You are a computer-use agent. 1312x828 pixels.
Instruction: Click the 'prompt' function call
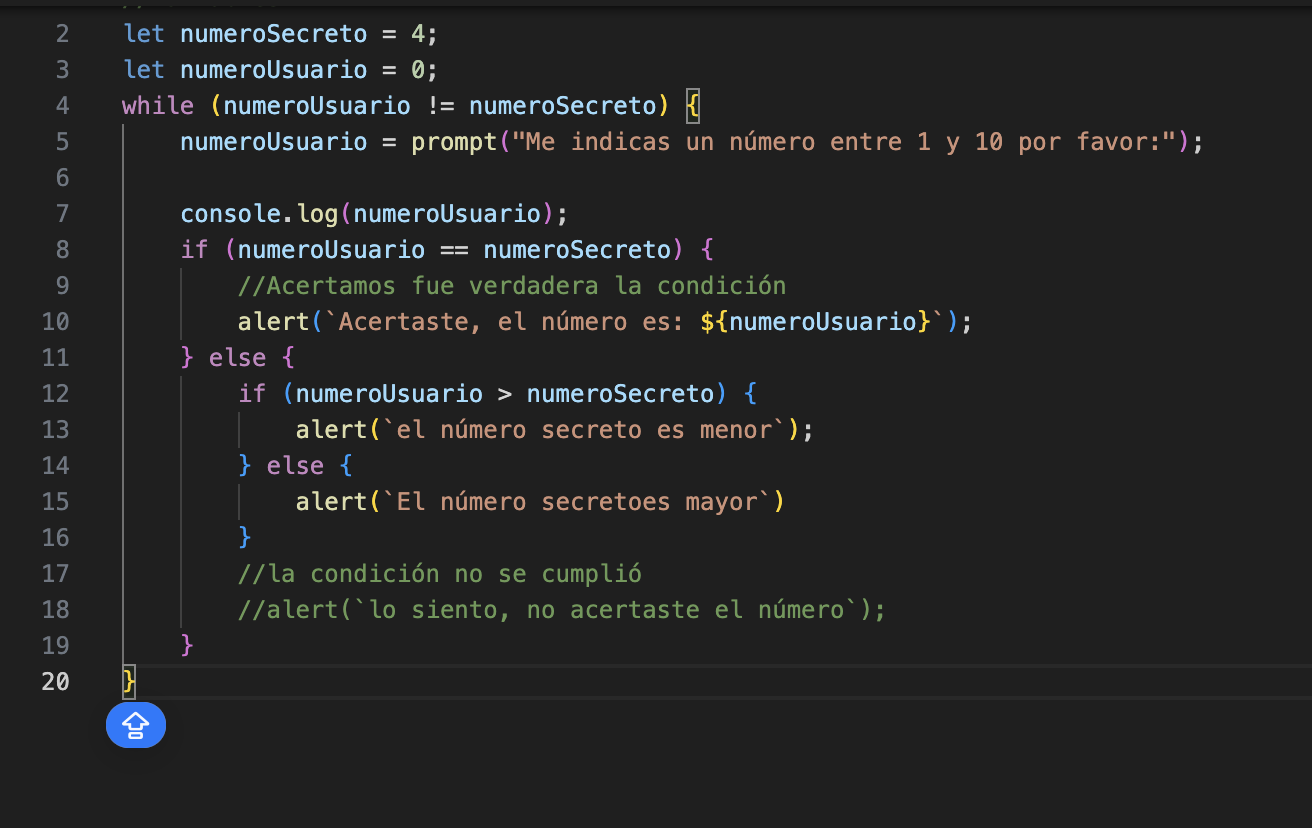pos(454,142)
